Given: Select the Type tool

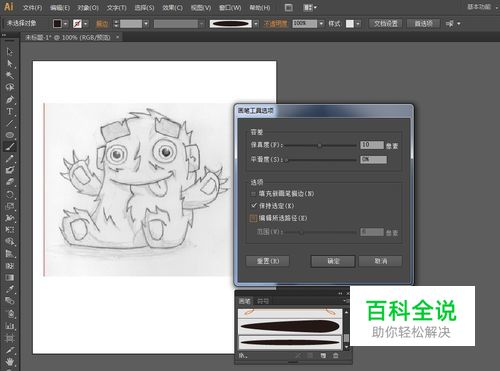Looking at the screenshot, I should click(x=10, y=111).
